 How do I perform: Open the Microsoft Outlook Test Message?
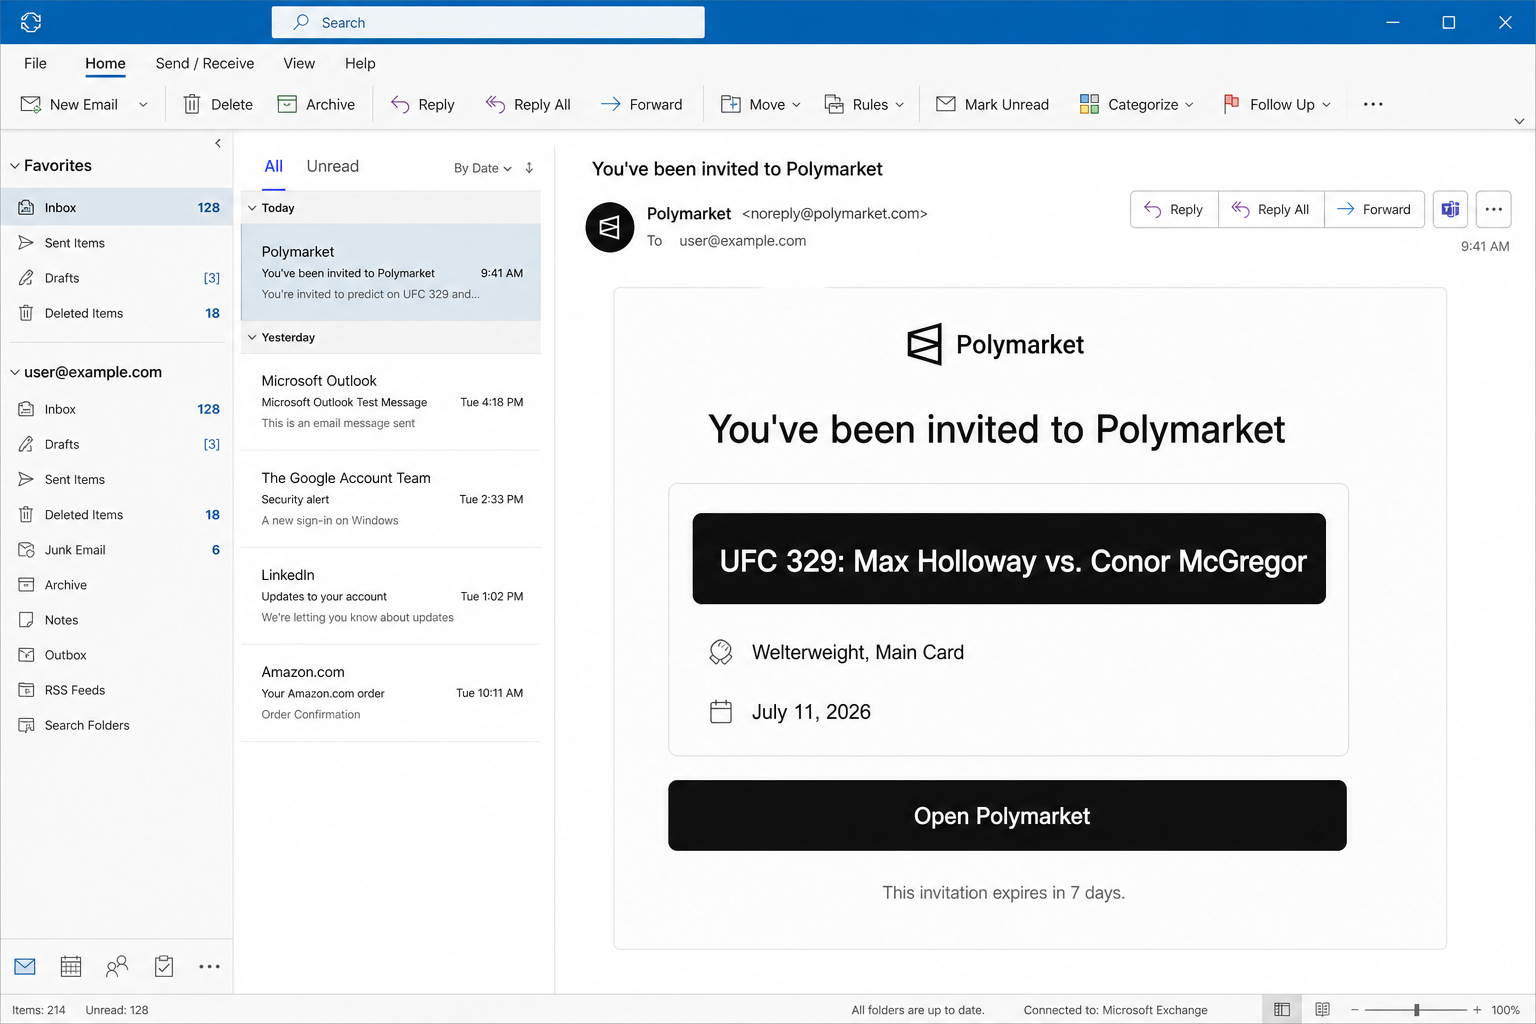click(x=391, y=402)
